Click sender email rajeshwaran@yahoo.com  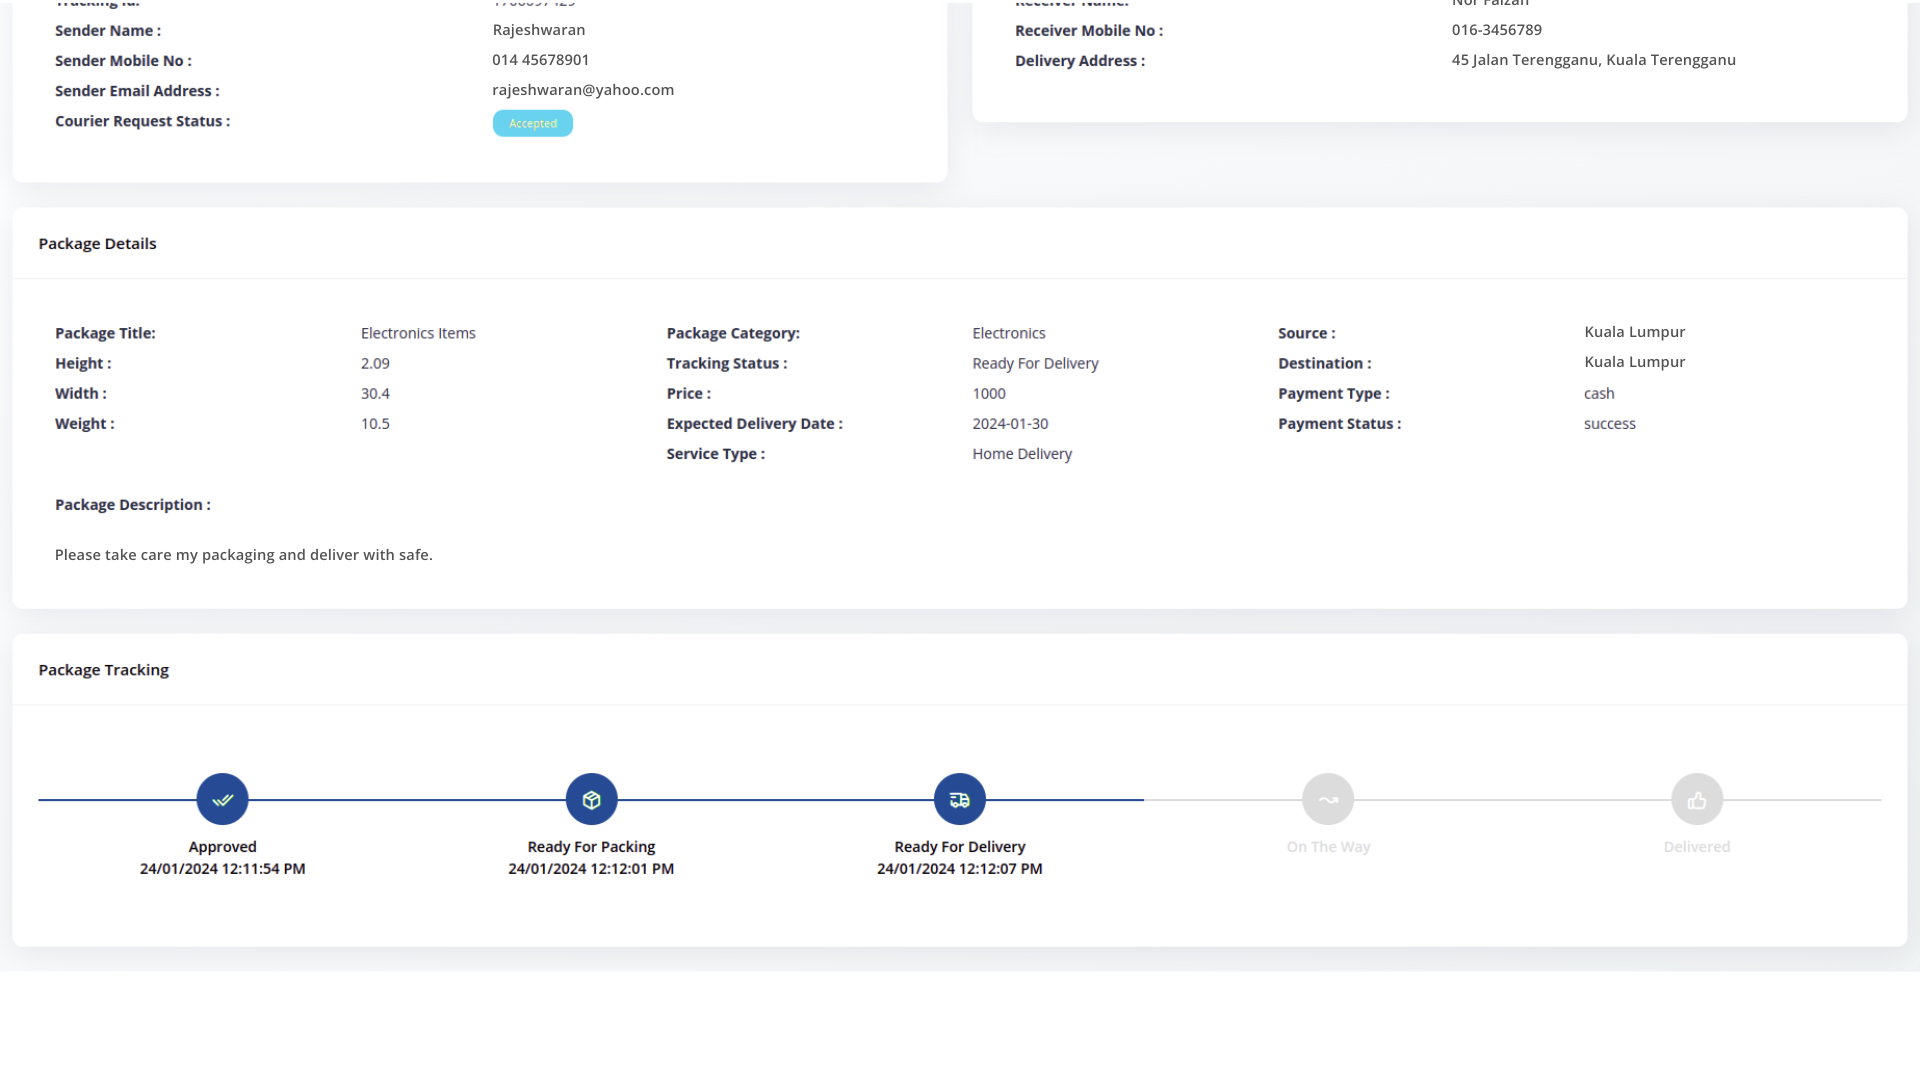pos(582,90)
